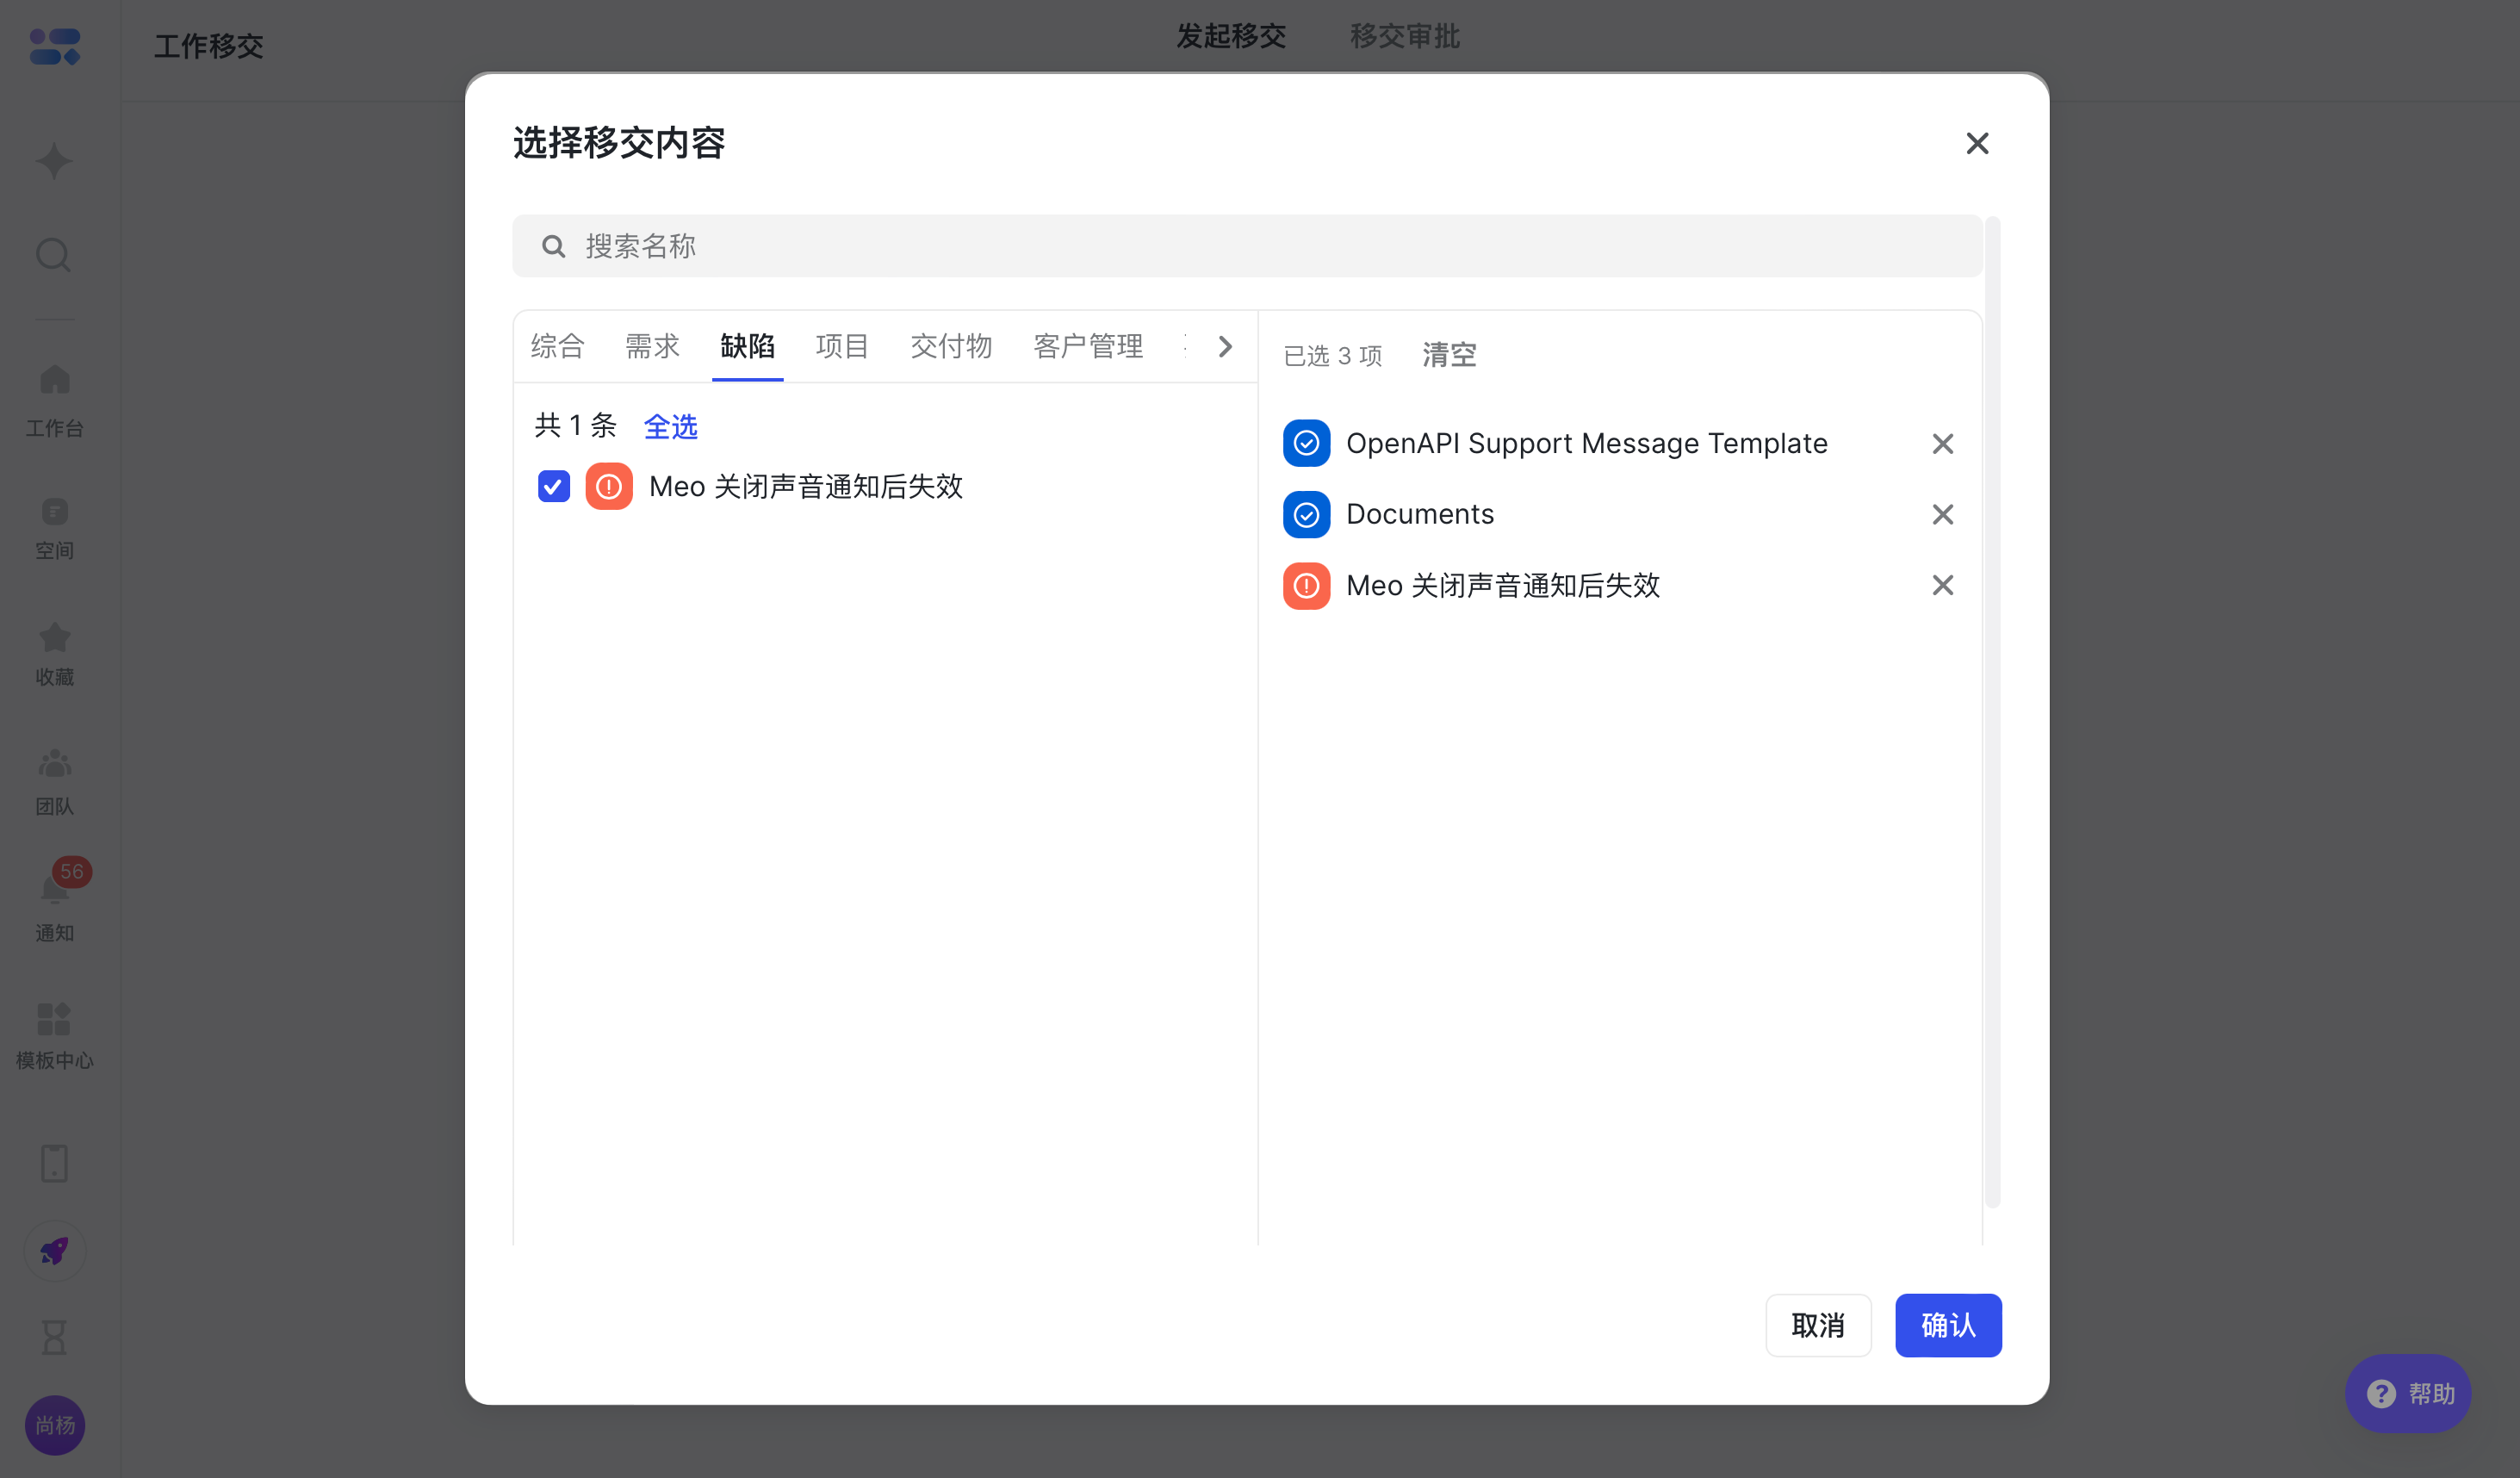Click the hourglass icon in sidebar
2520x1478 pixels.
pyautogui.click(x=54, y=1337)
